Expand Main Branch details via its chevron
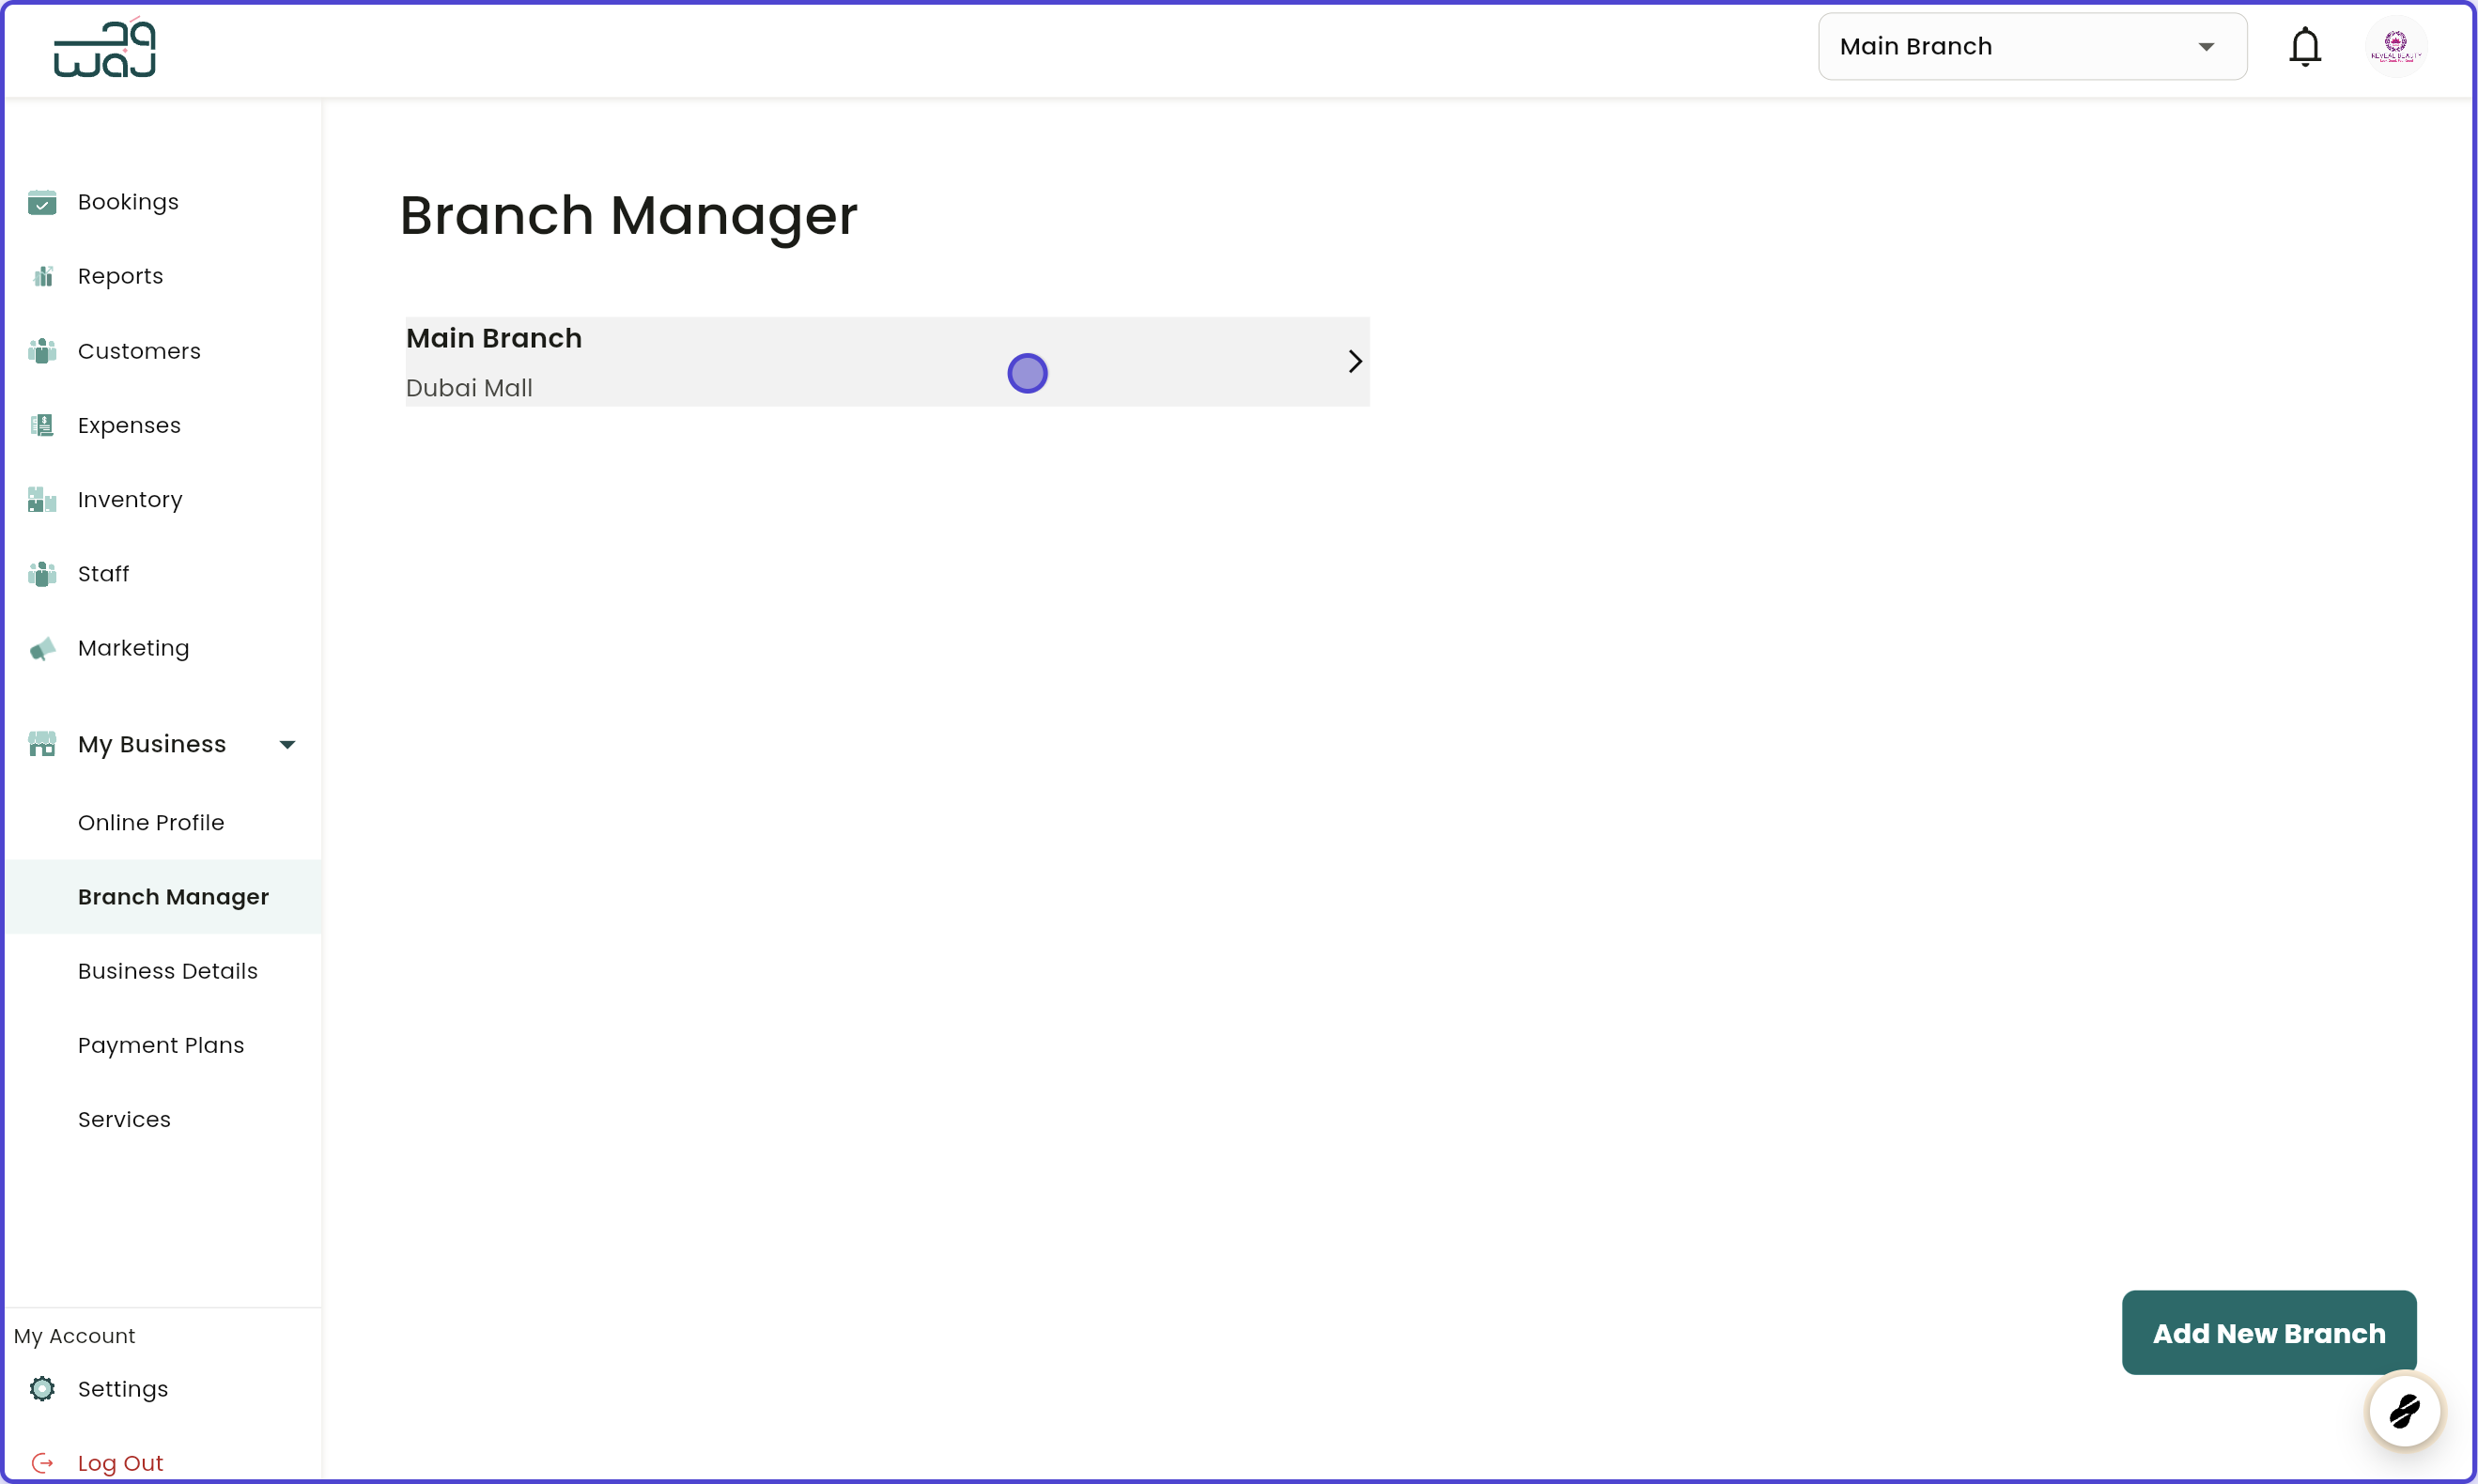 tap(1355, 361)
